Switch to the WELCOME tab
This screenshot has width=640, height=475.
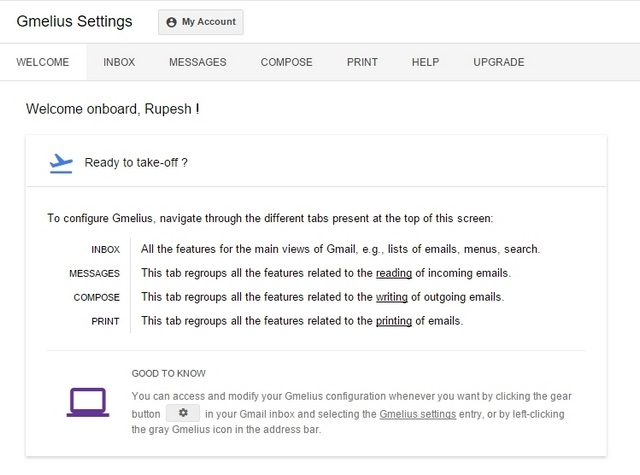click(x=43, y=62)
